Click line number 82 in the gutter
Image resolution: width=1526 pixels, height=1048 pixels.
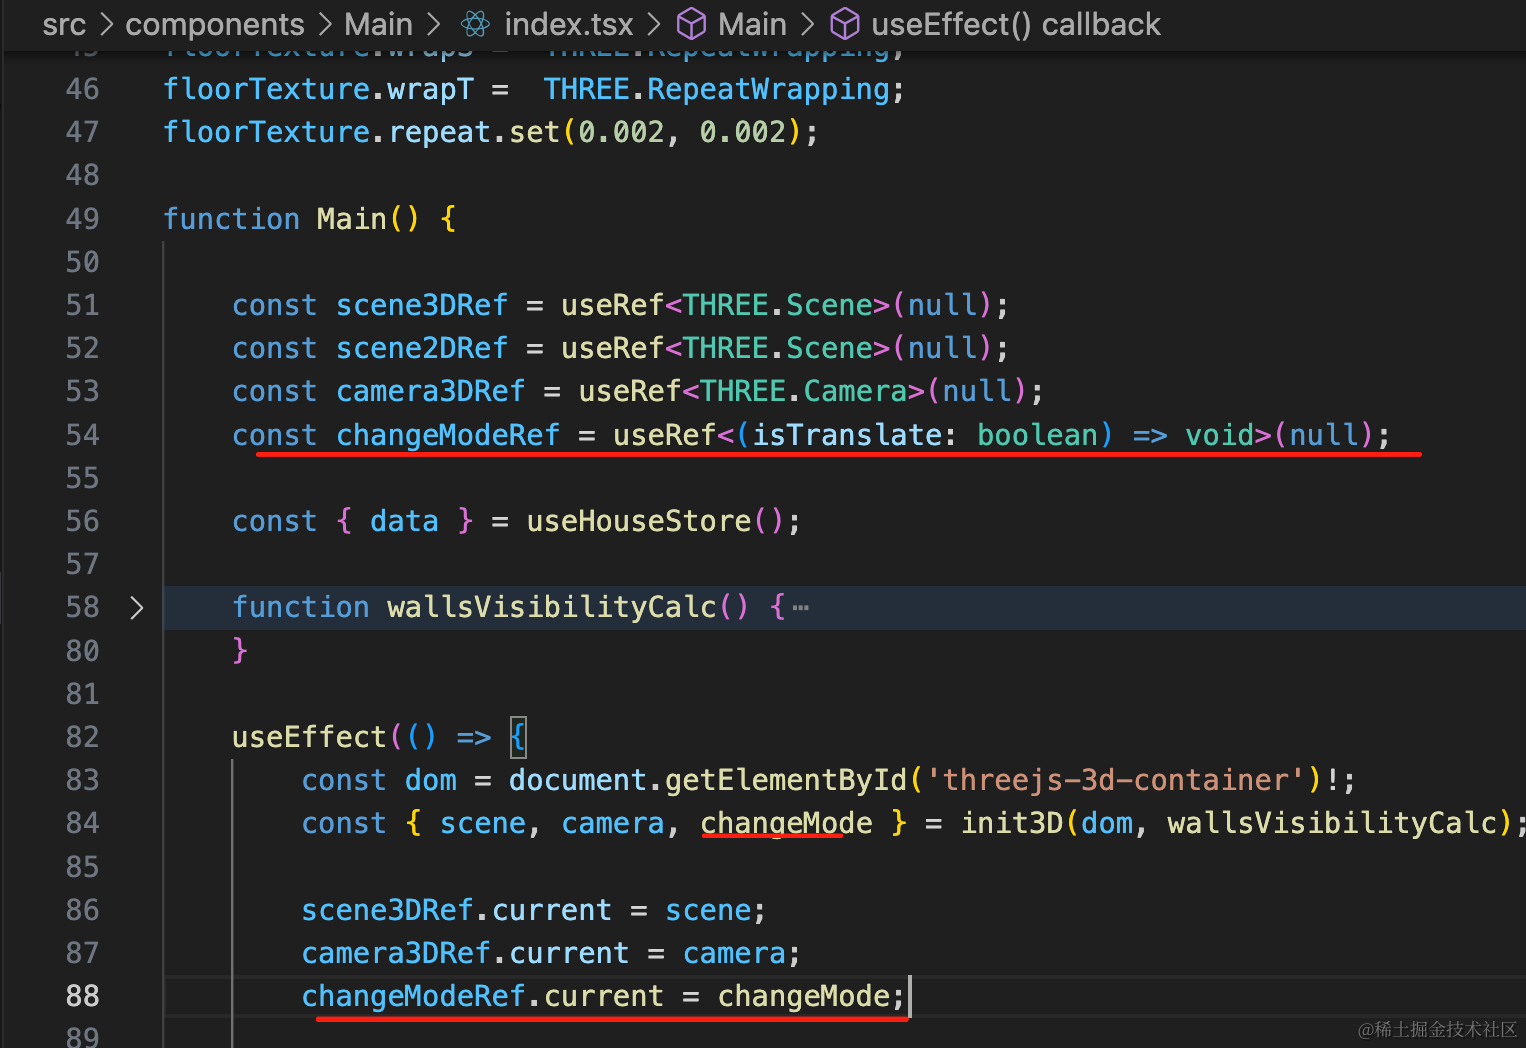pyautogui.click(x=83, y=737)
